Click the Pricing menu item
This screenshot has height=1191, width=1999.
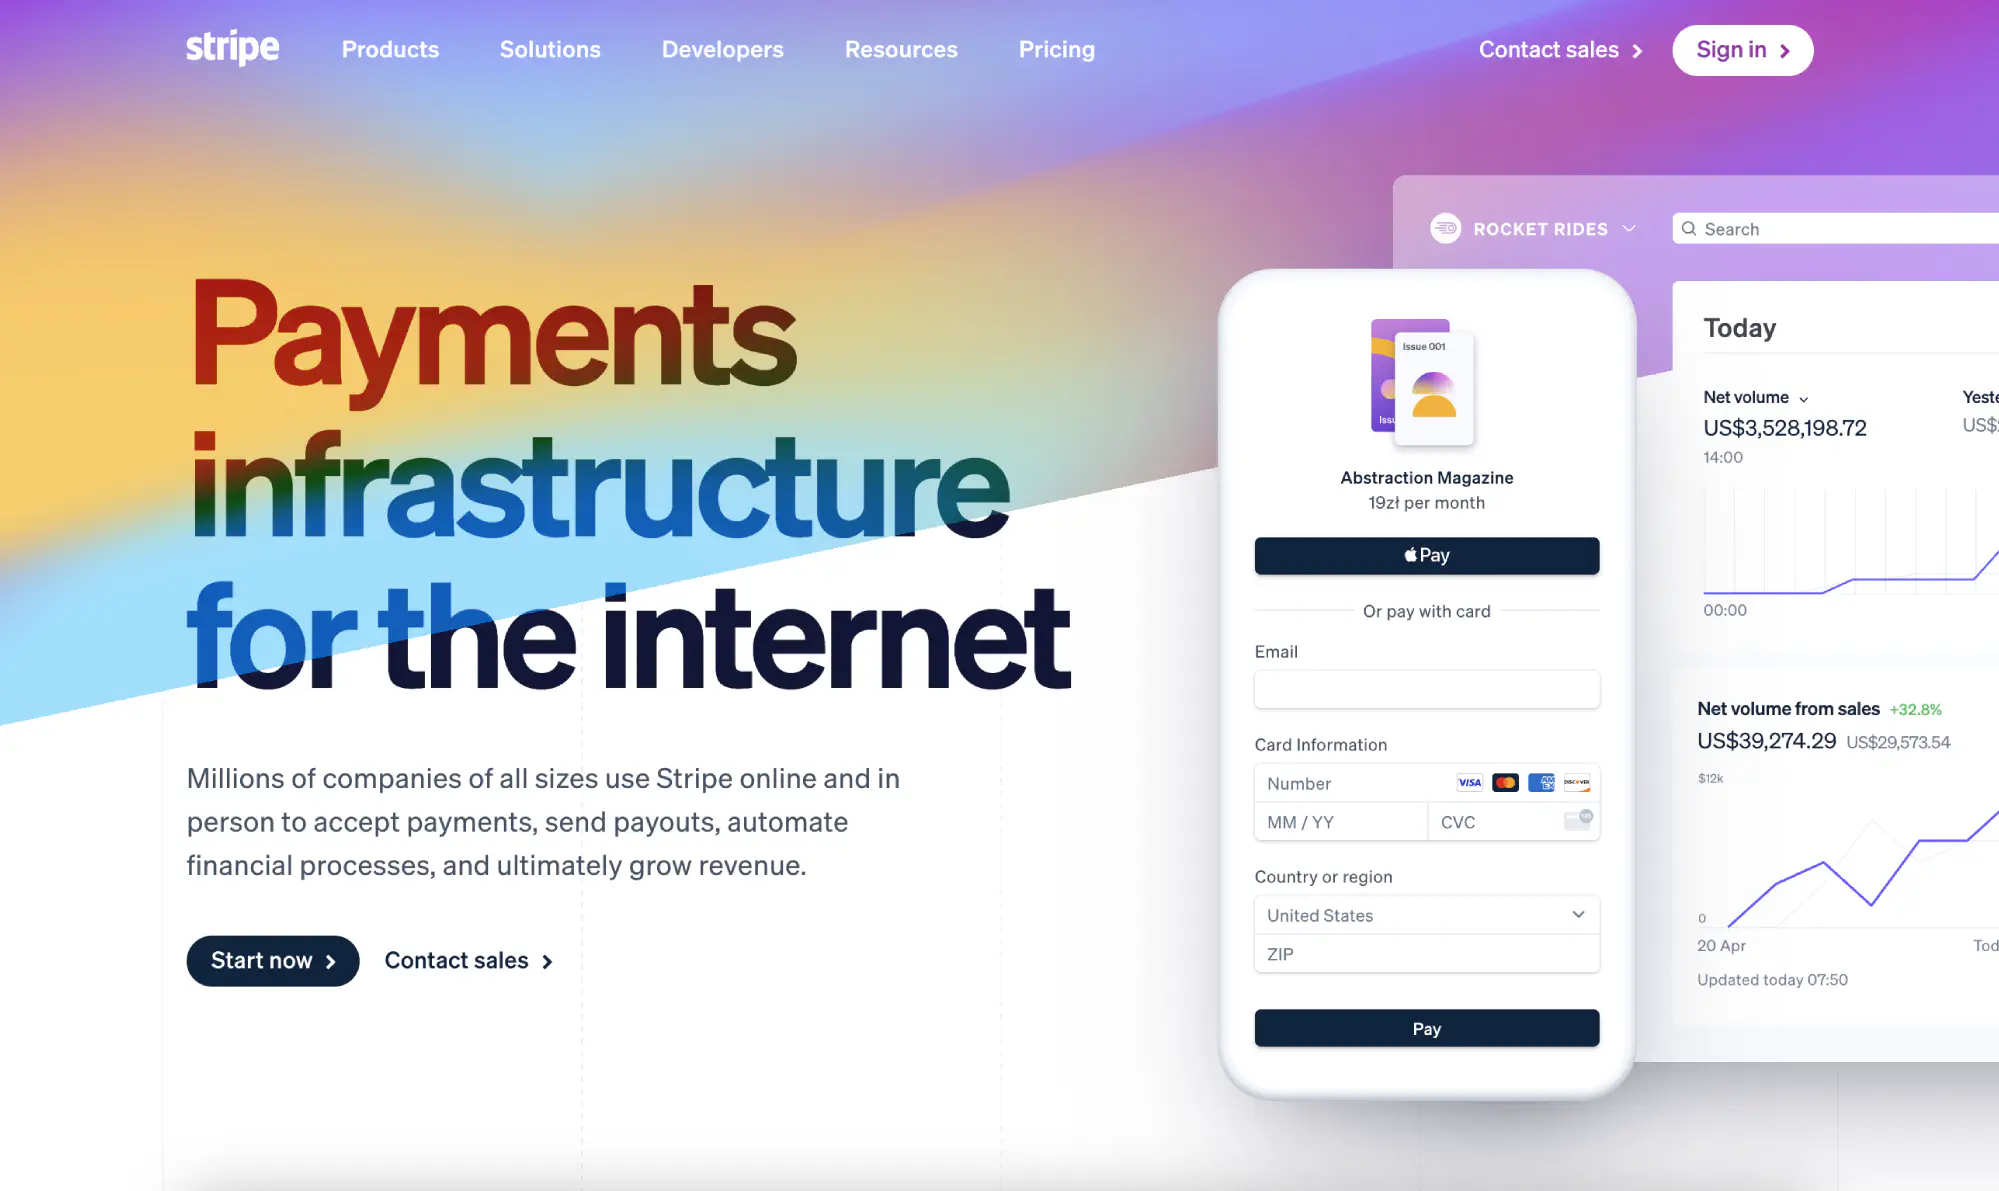(1056, 48)
